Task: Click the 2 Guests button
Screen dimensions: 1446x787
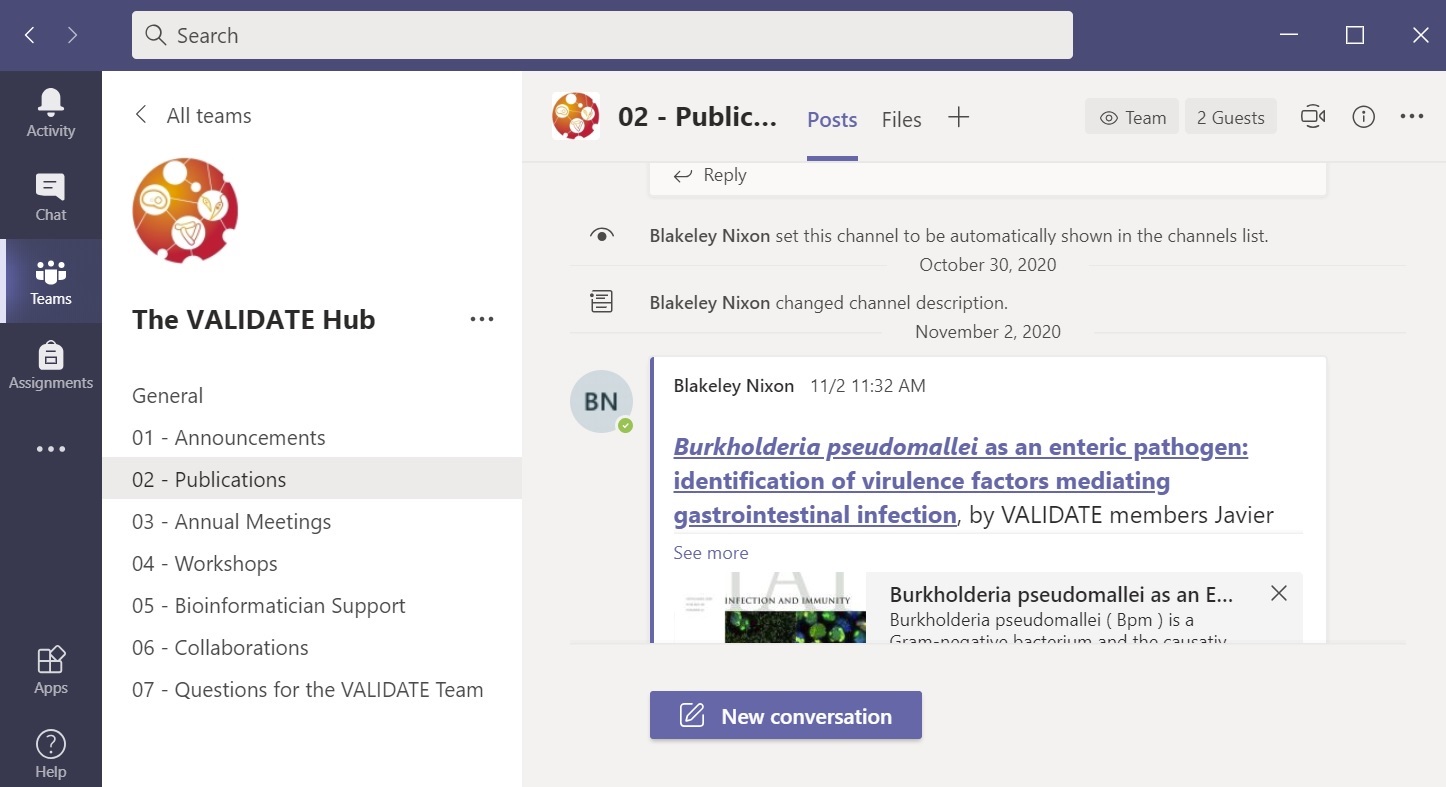Action: 1230,118
